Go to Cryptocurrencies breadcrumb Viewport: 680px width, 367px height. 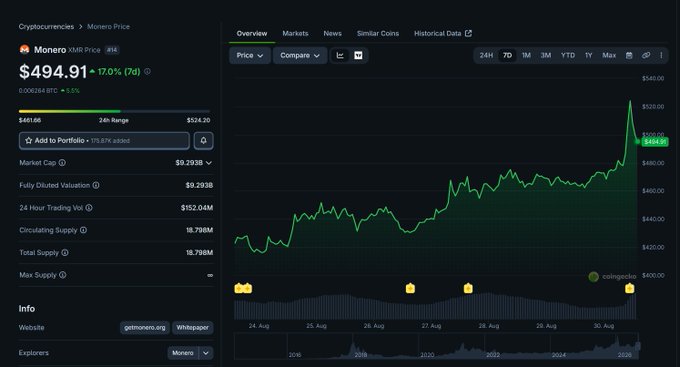[x=46, y=26]
